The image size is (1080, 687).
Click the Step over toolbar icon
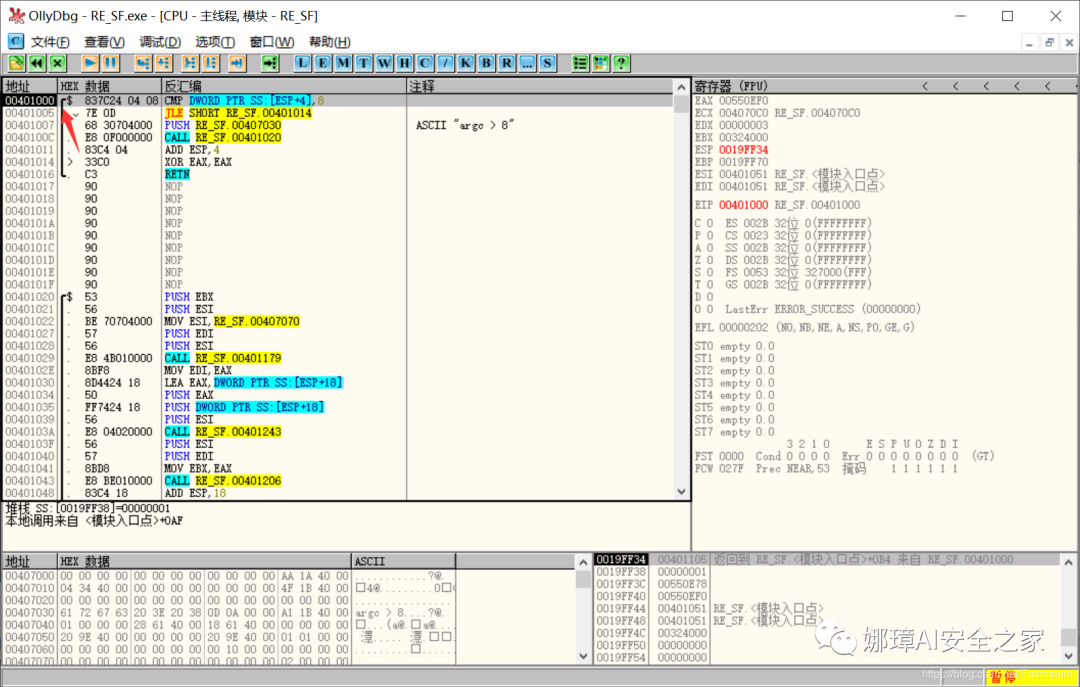point(164,63)
